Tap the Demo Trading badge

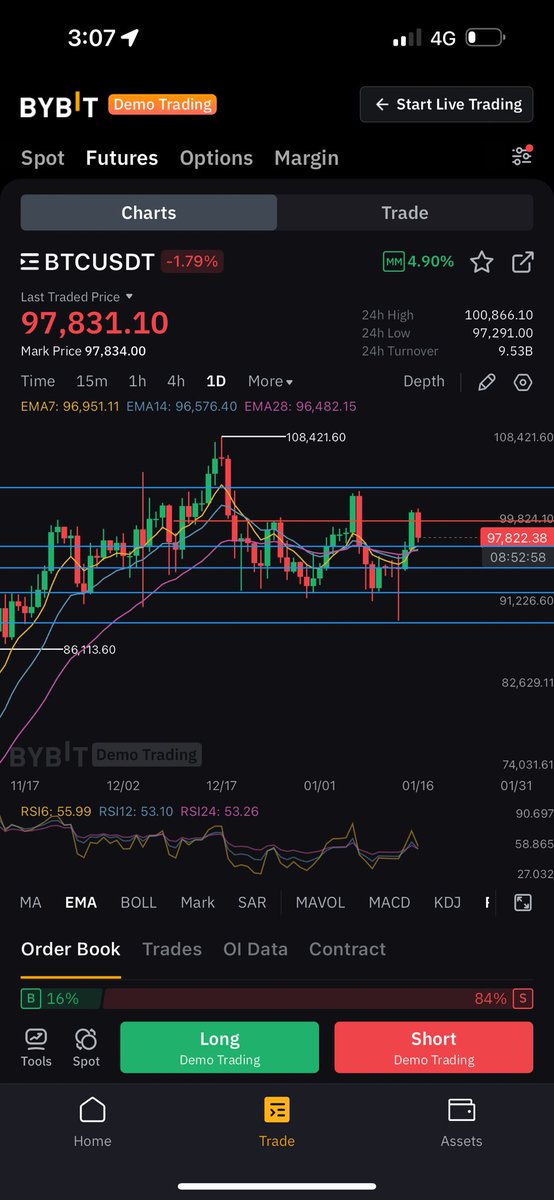[162, 104]
